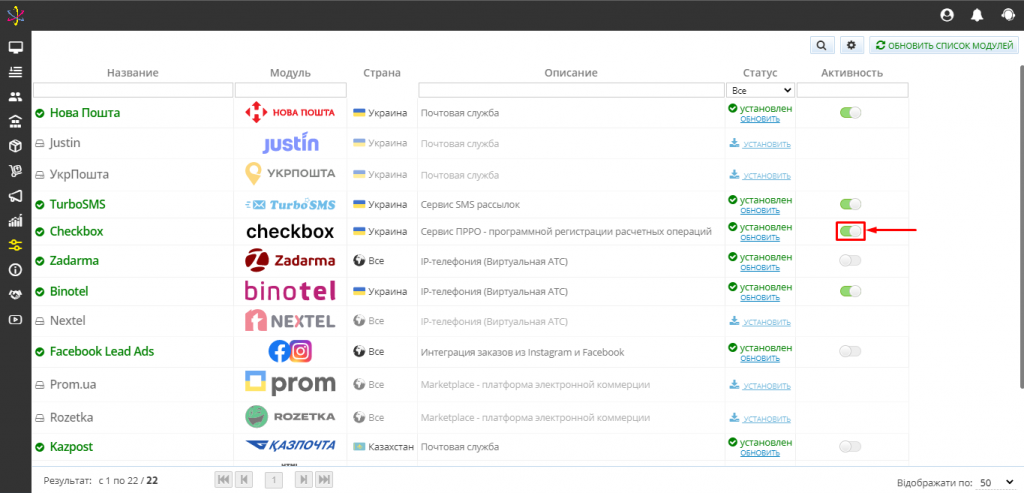Click ОБНОВИТЬ link for Kazpost
Screen dimensions: 1024x493
click(760, 453)
